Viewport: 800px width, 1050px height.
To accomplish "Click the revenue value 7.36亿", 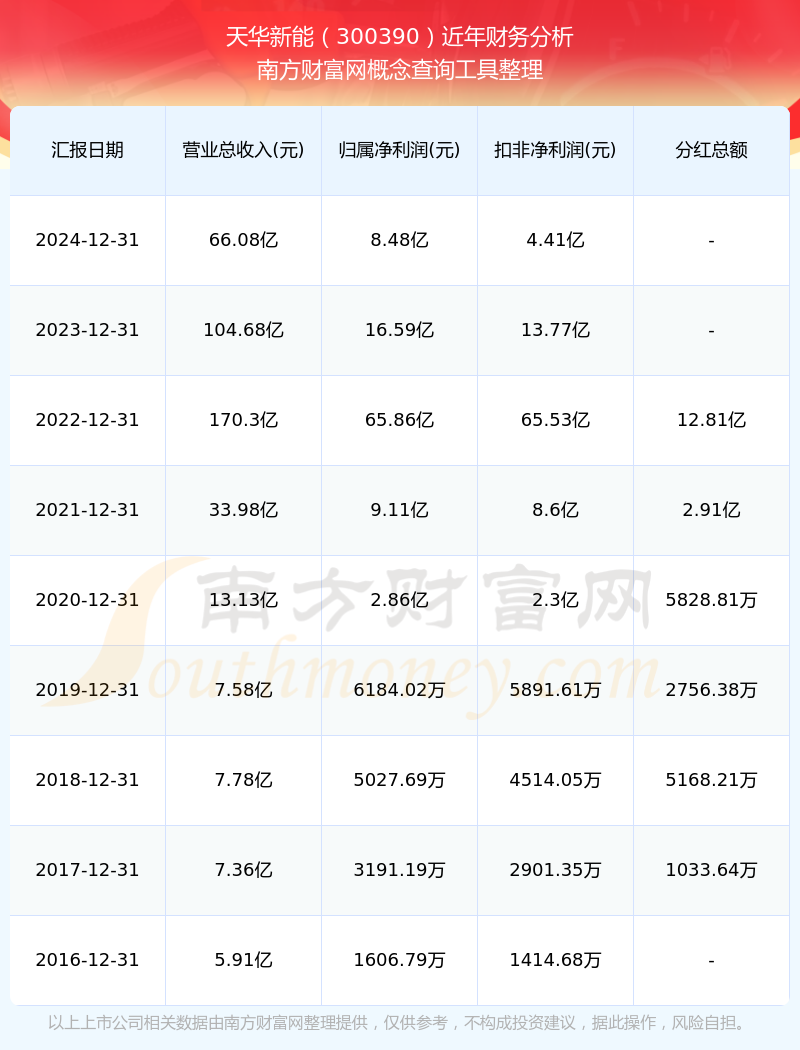I will [x=244, y=871].
